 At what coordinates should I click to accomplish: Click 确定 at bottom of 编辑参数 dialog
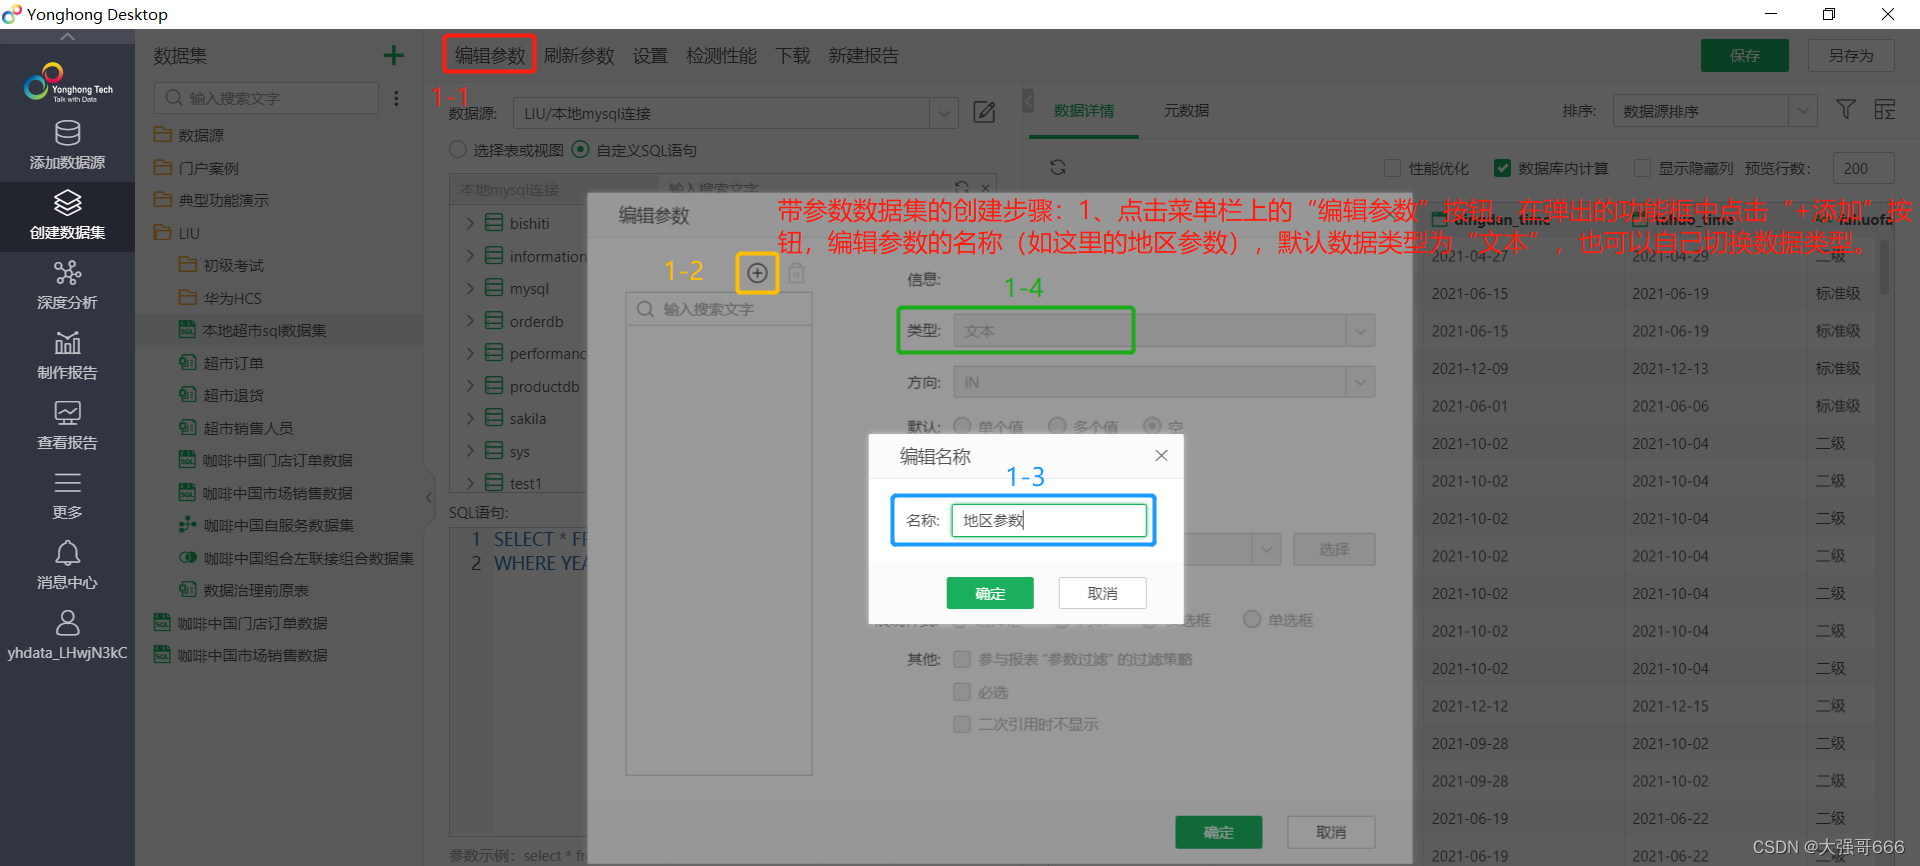1218,832
